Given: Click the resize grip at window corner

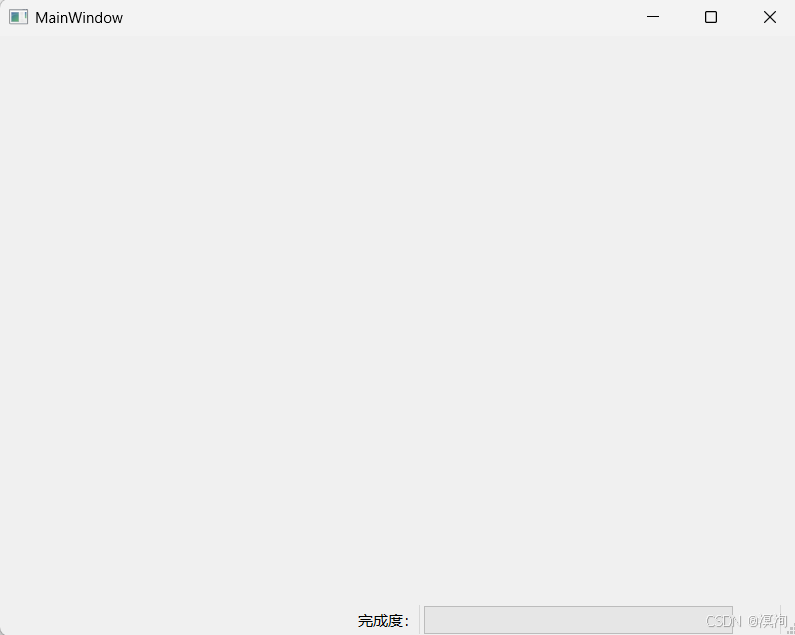Looking at the screenshot, I should tap(790, 629).
